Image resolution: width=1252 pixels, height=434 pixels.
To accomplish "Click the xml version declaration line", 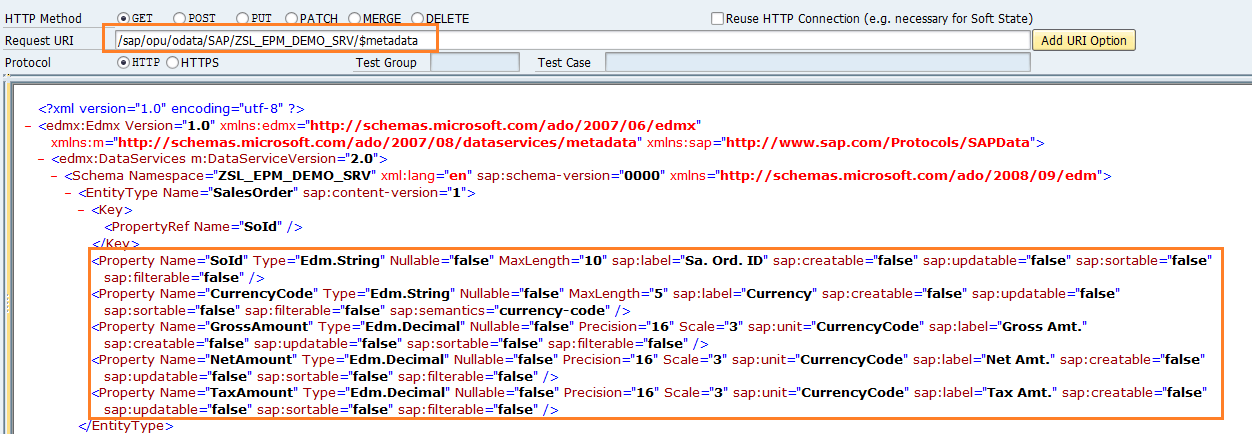I will [171, 108].
